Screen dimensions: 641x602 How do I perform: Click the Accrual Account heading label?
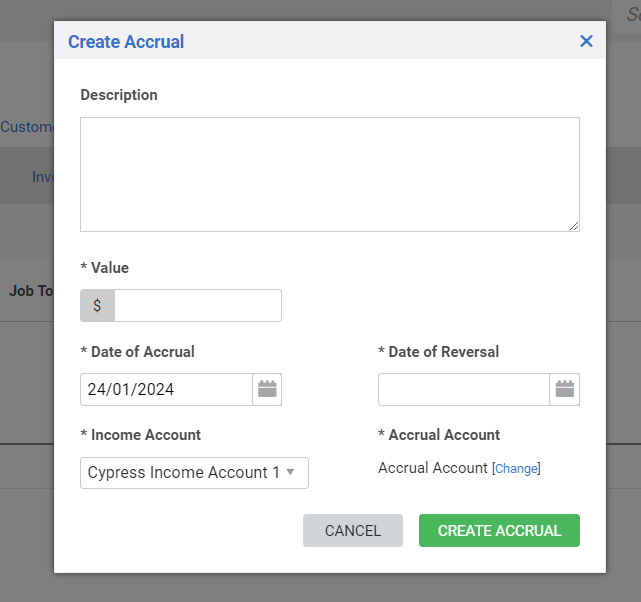pyautogui.click(x=439, y=435)
